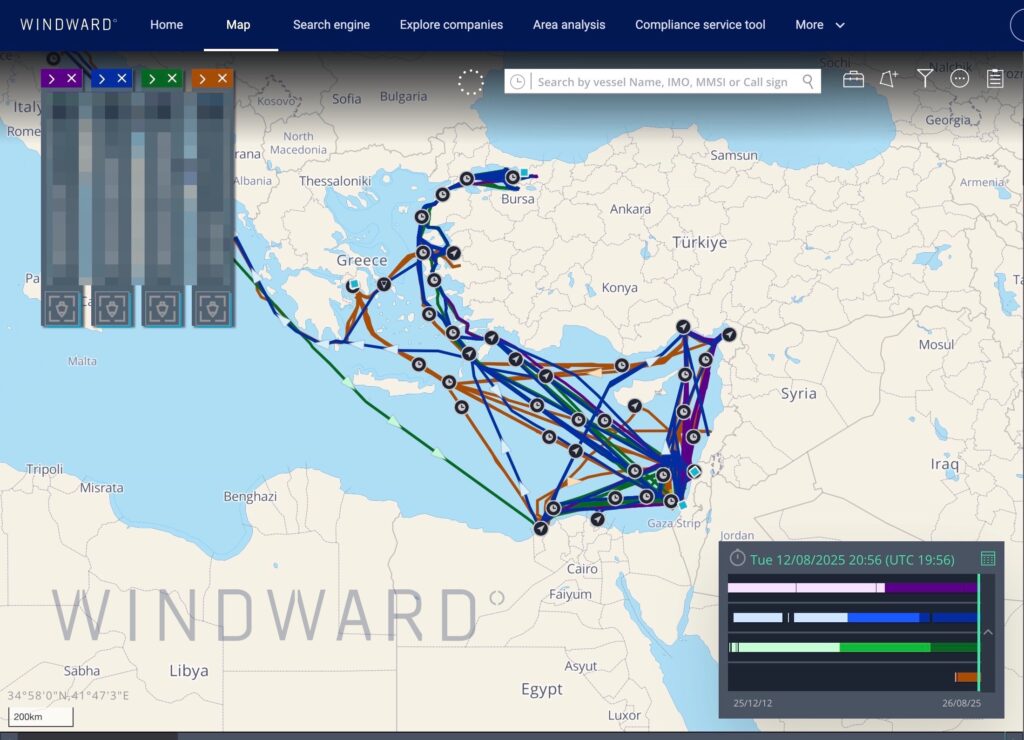Click the purple vessel timeline bar
The height and width of the screenshot is (740, 1024).
point(853,588)
